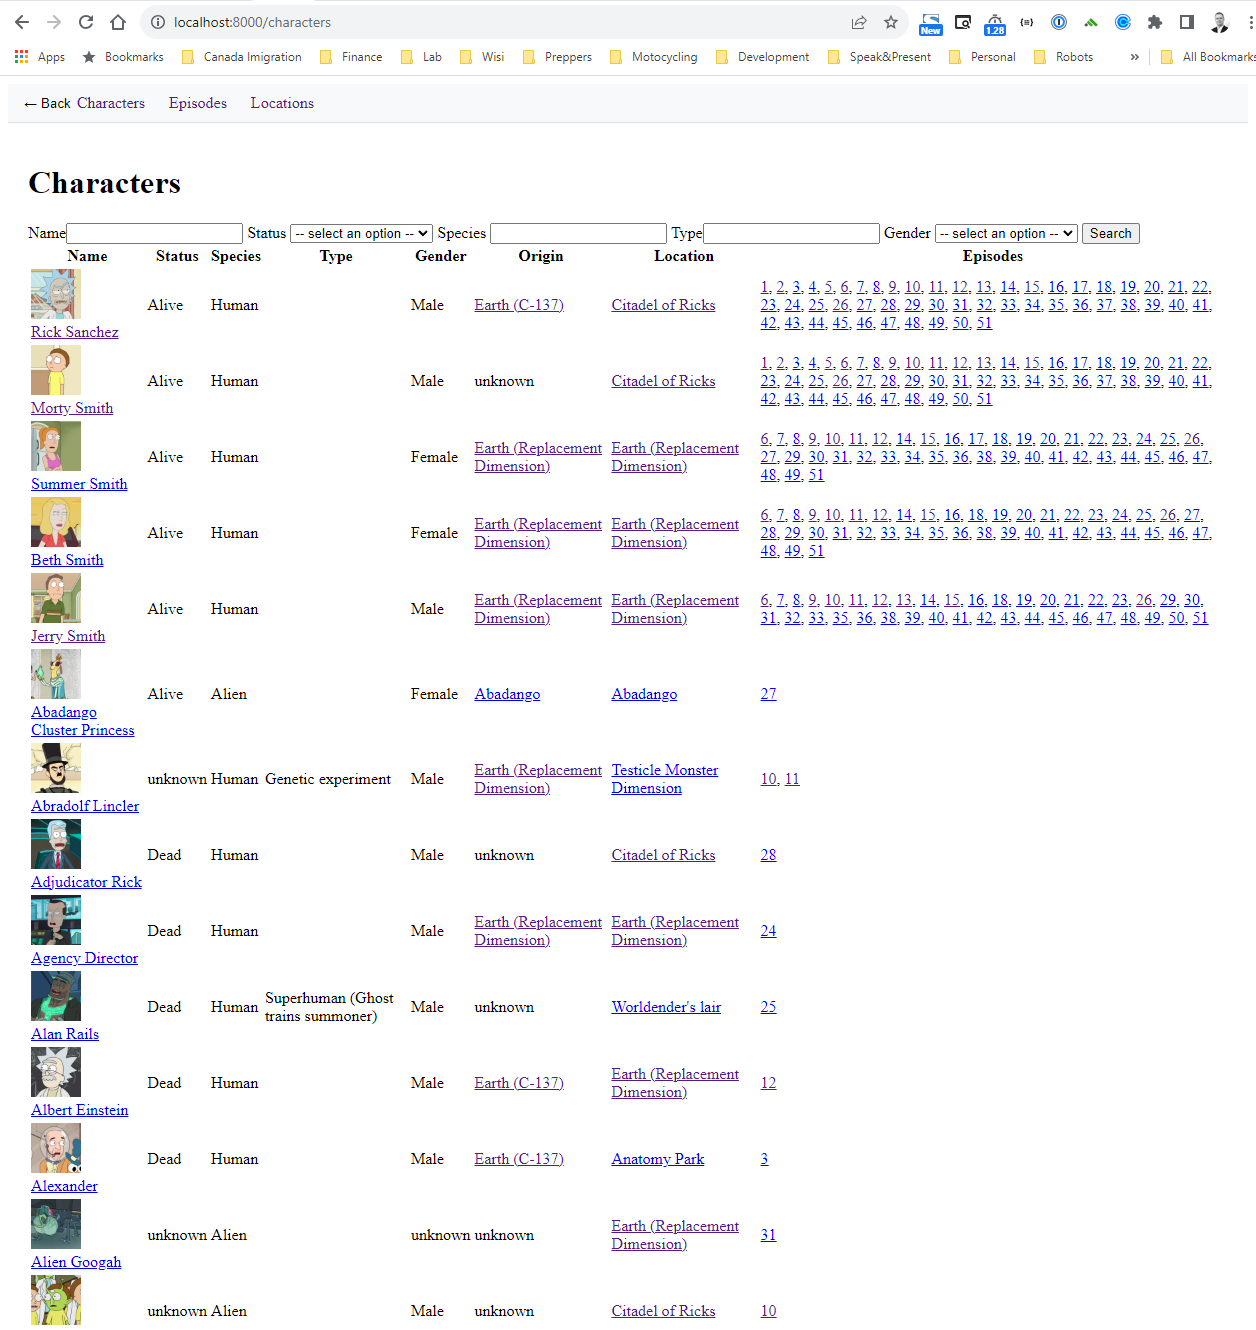Open the Testicle Monster Dimension location link

pyautogui.click(x=665, y=779)
